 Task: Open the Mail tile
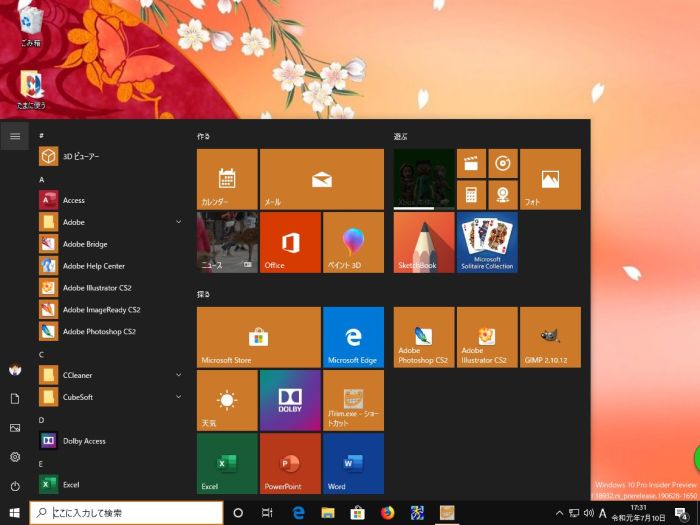(x=321, y=179)
